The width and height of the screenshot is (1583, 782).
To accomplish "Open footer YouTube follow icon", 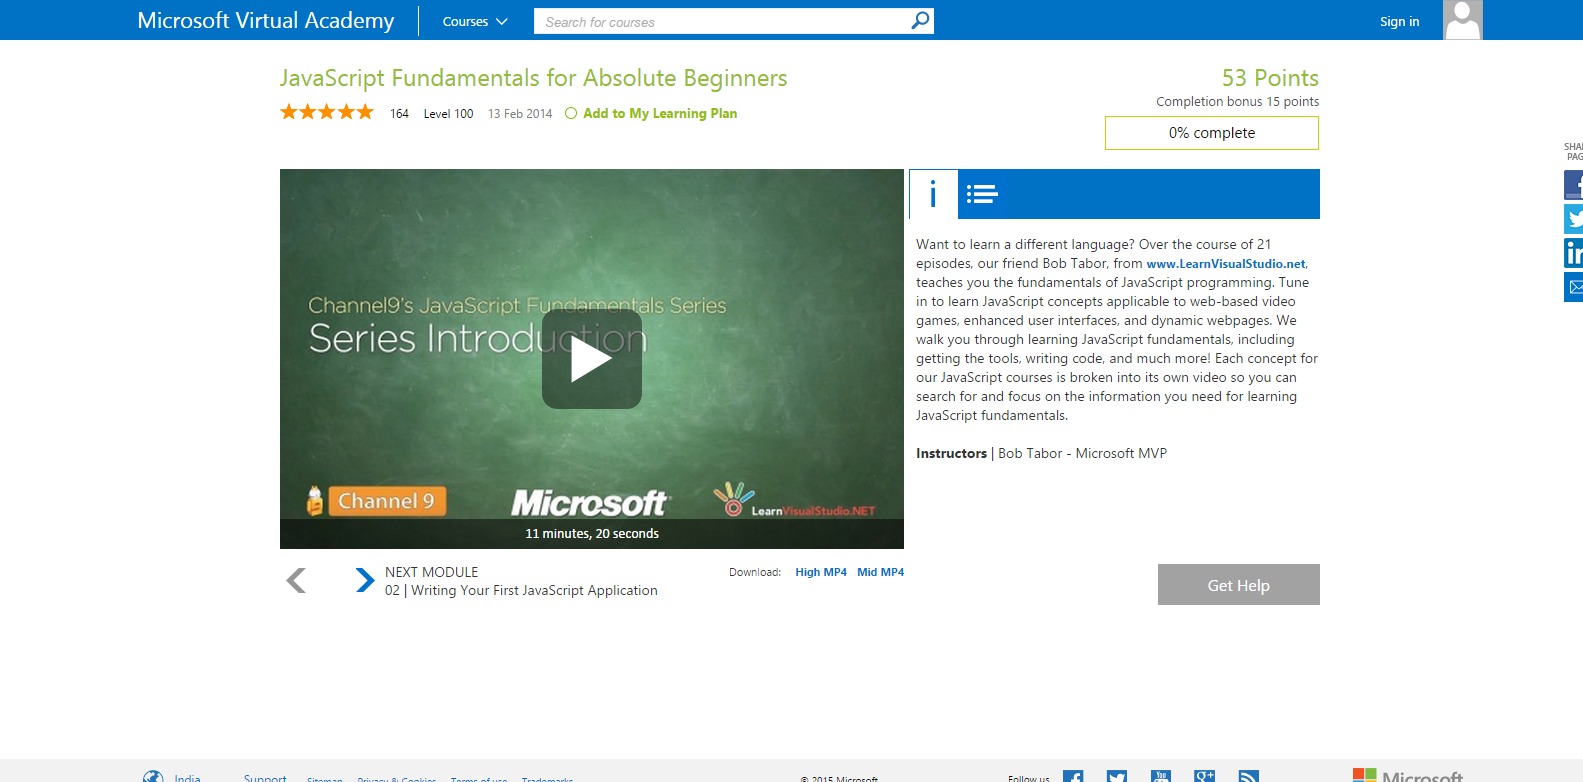I will tap(1161, 776).
